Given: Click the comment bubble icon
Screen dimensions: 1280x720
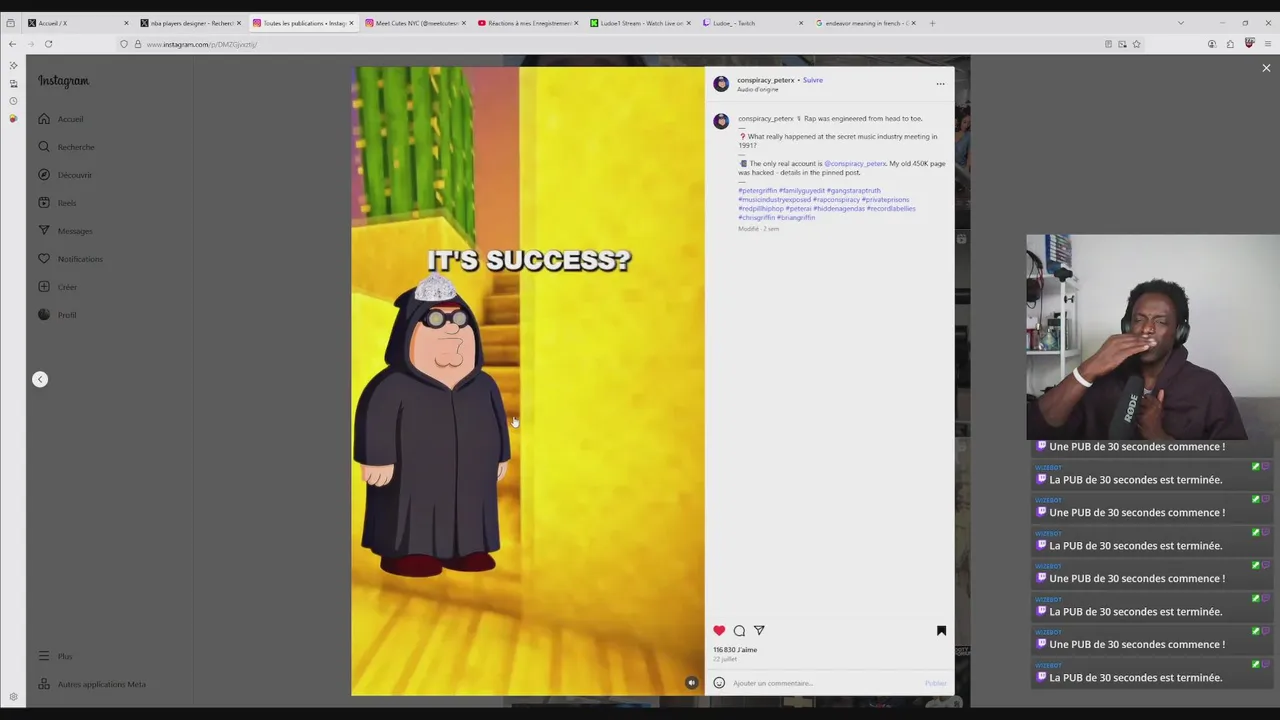Looking at the screenshot, I should 739,631.
